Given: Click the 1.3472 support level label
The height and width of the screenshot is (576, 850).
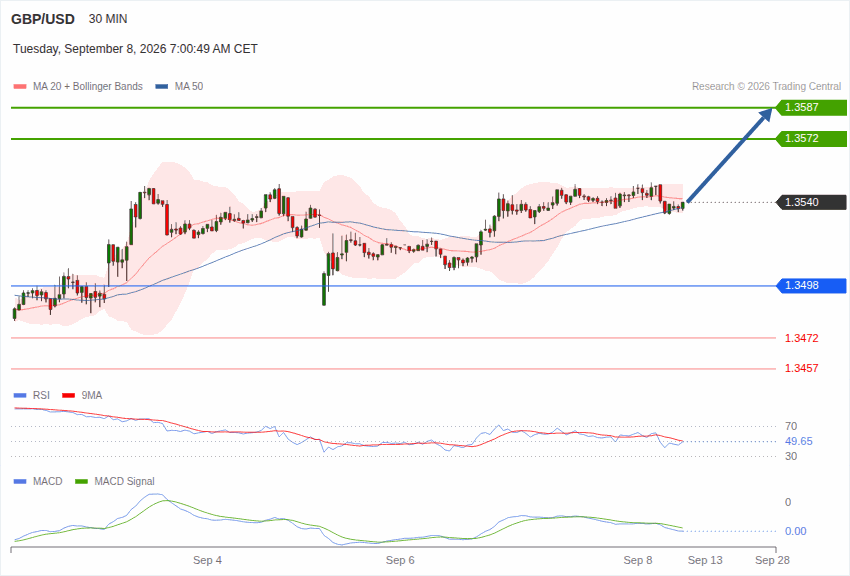Looking at the screenshot, I should click(801, 338).
